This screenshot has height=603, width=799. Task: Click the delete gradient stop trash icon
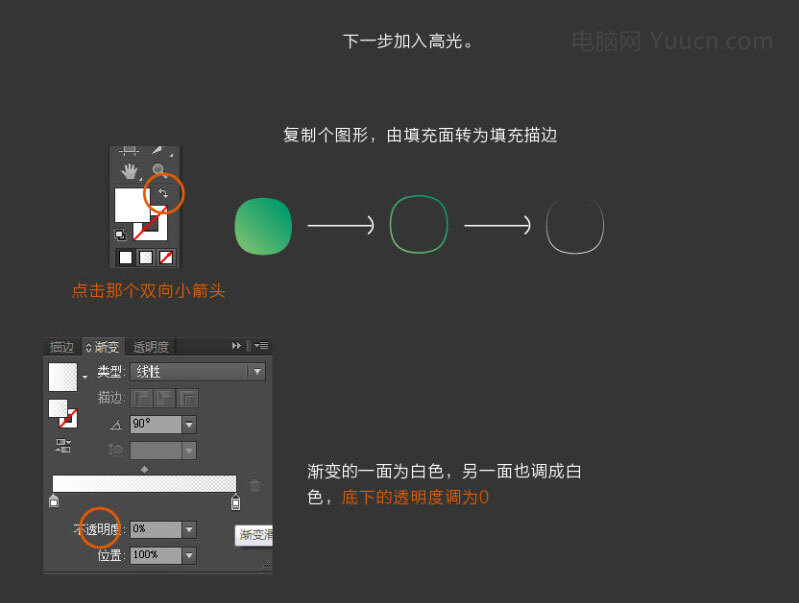[255, 485]
